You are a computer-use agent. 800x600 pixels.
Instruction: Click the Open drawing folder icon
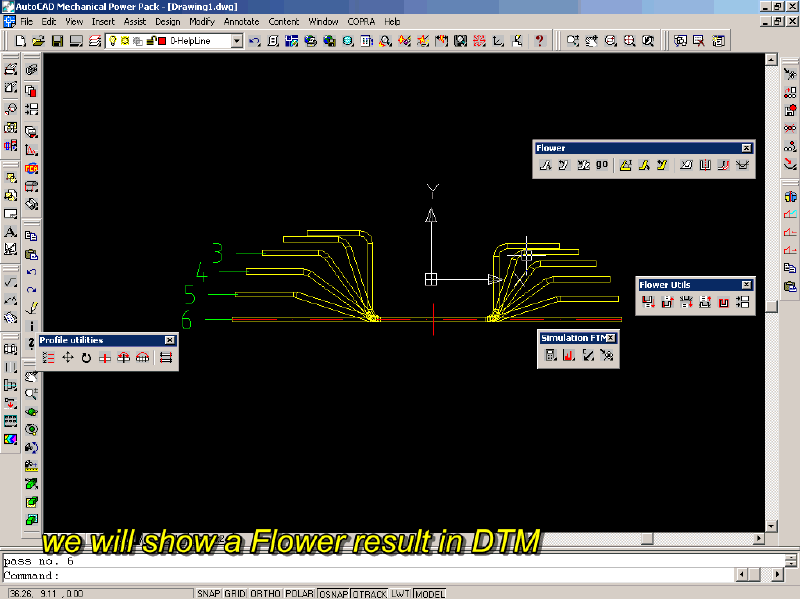pyautogui.click(x=39, y=41)
